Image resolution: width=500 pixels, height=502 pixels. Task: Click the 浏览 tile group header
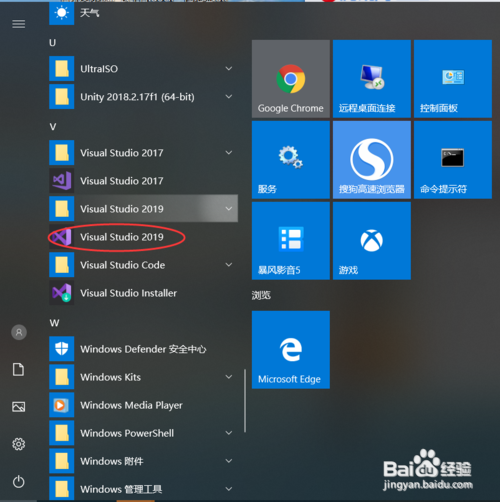[x=261, y=295]
